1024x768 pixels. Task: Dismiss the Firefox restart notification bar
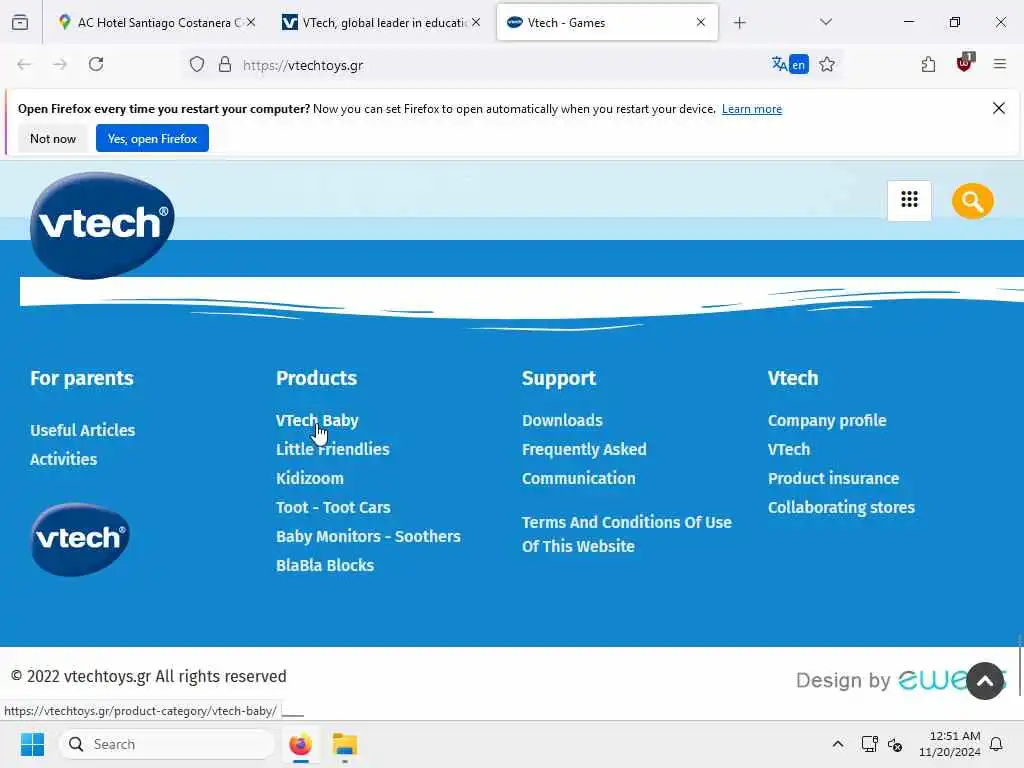pos(999,108)
